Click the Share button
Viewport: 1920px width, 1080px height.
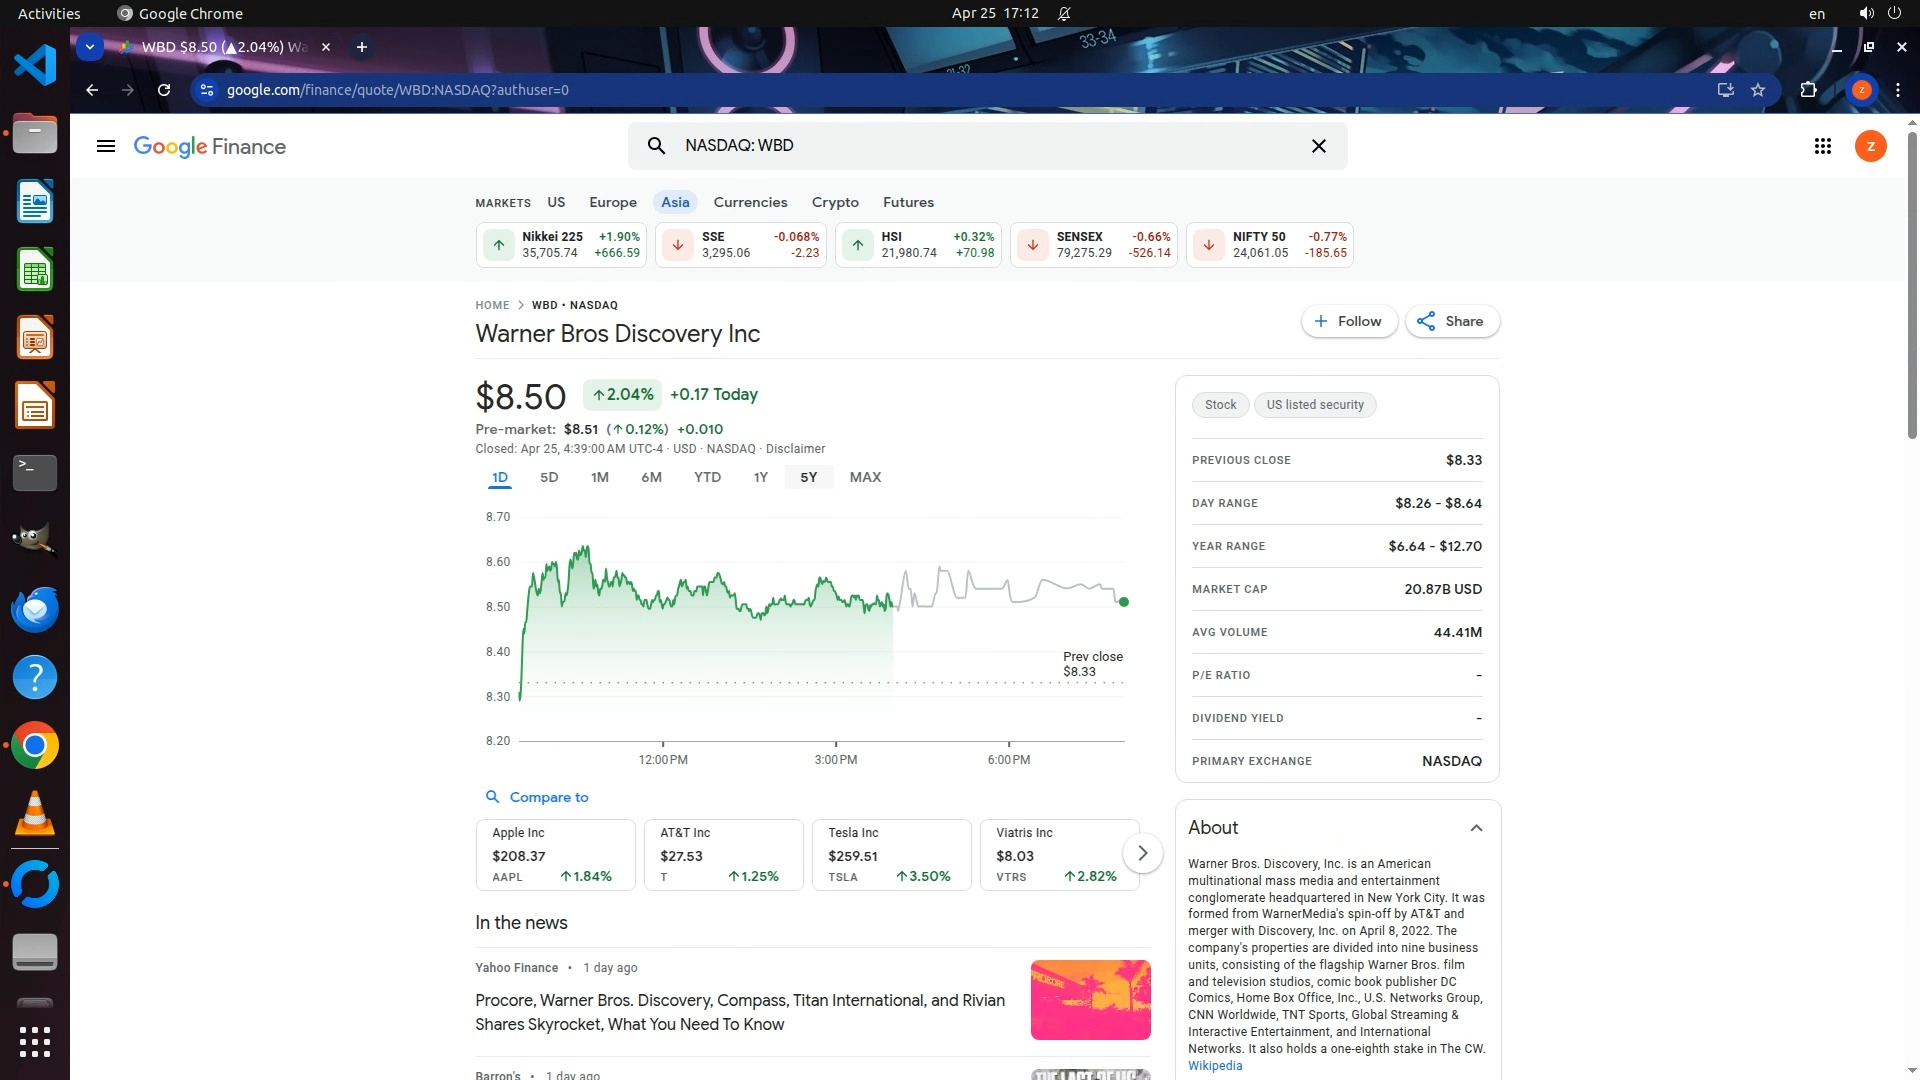click(1451, 321)
